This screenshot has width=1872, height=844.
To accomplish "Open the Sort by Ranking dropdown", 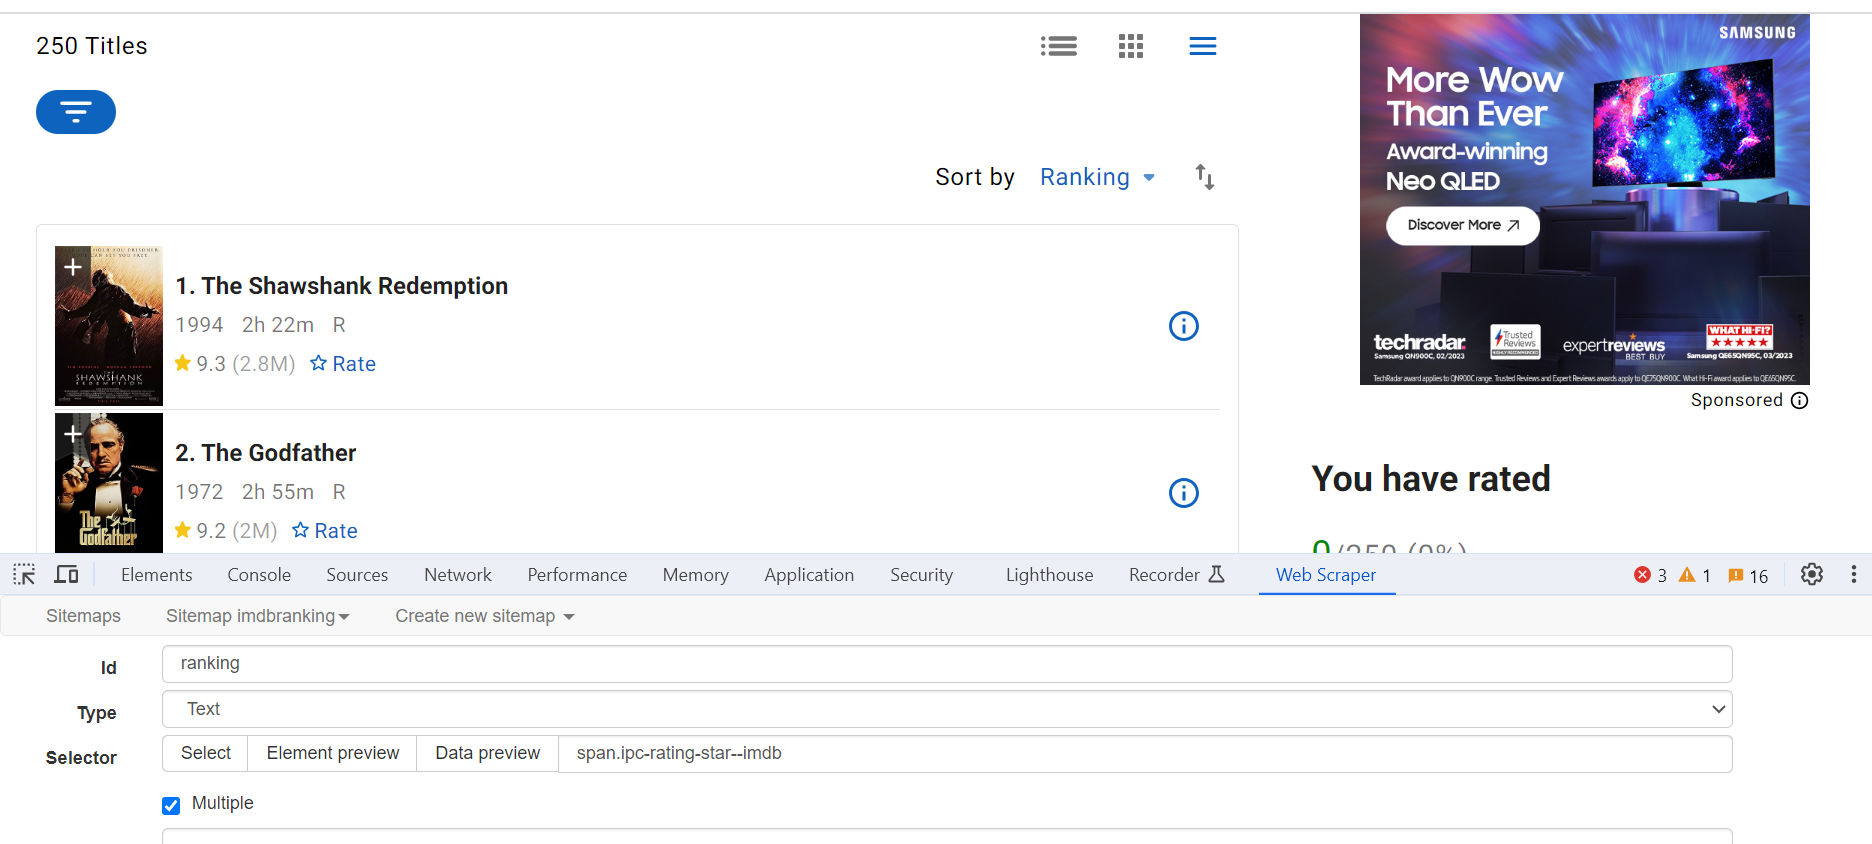I will click(x=1097, y=177).
